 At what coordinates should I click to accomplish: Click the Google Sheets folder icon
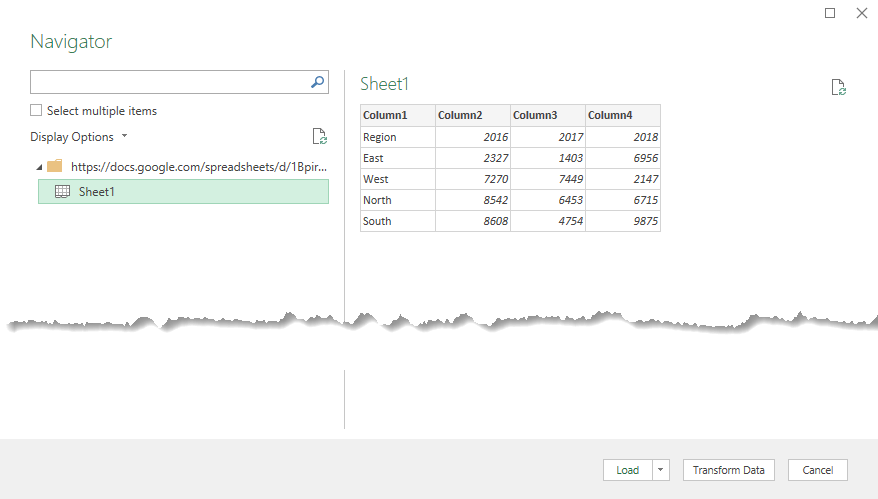(55, 166)
